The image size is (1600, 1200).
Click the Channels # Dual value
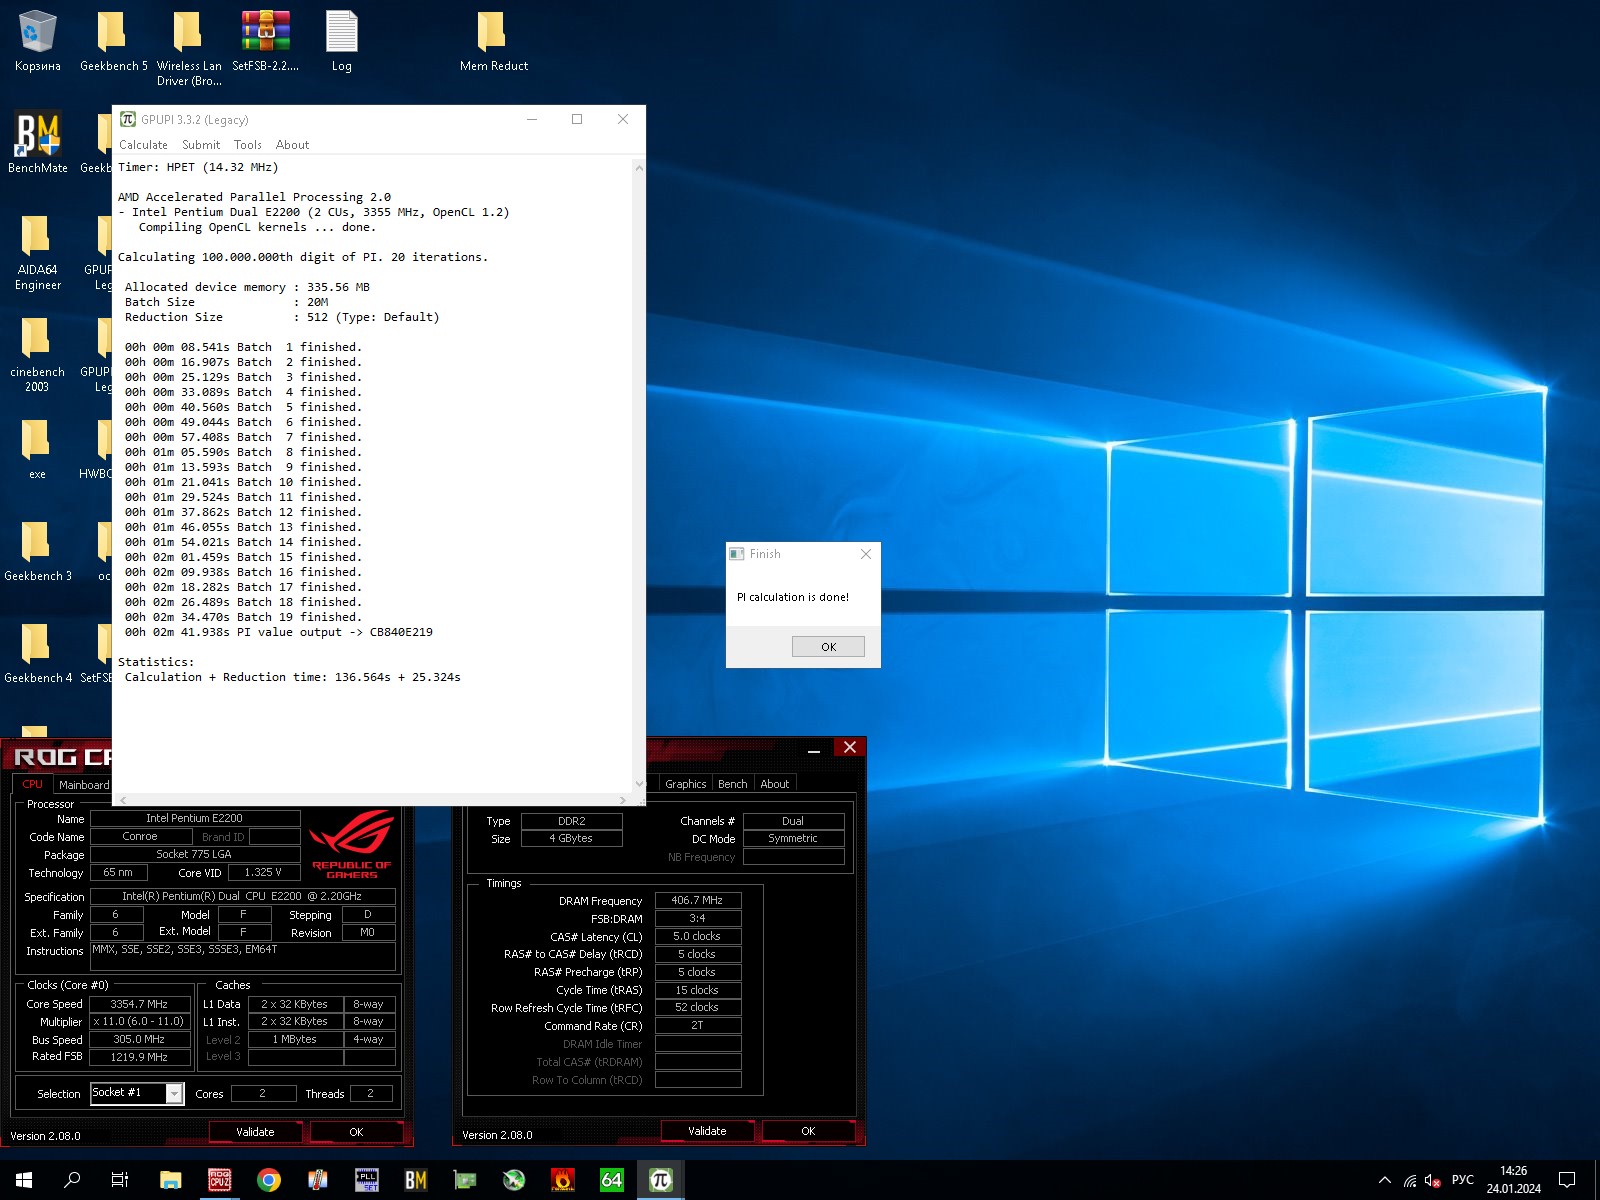point(793,821)
